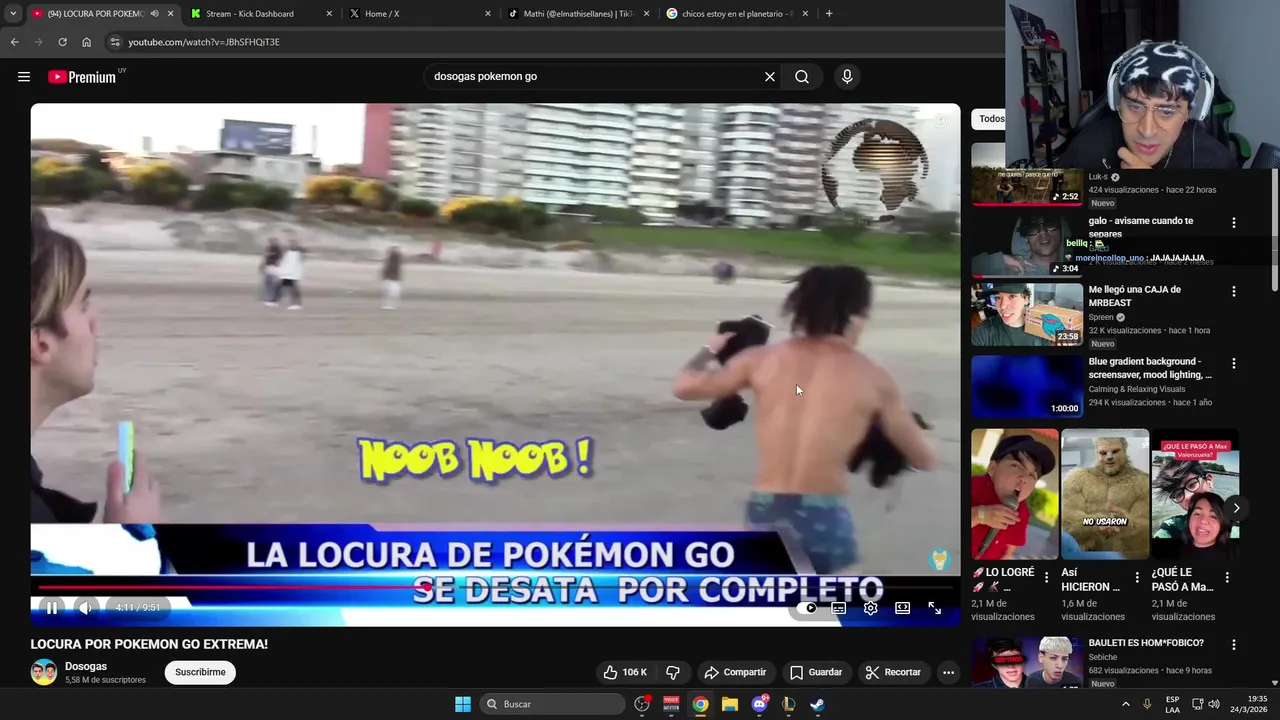Run search with magnifier button

coord(802,77)
